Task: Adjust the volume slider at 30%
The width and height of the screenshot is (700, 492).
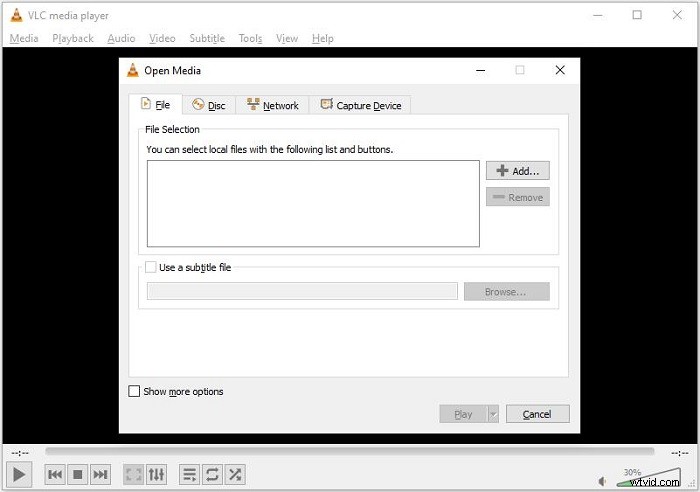Action: point(648,479)
